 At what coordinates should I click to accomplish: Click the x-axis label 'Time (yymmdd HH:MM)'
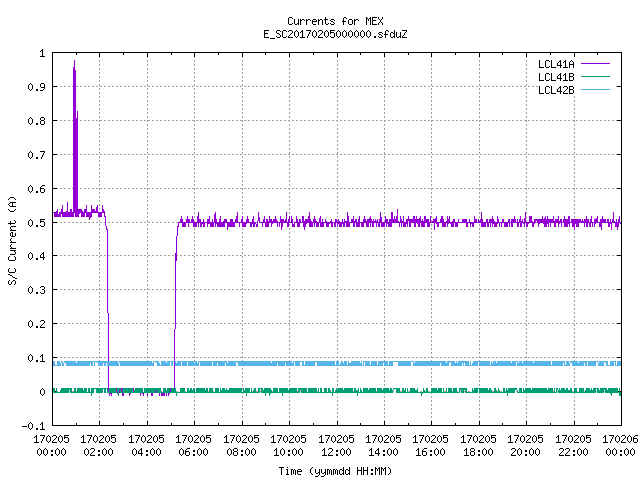(335, 471)
